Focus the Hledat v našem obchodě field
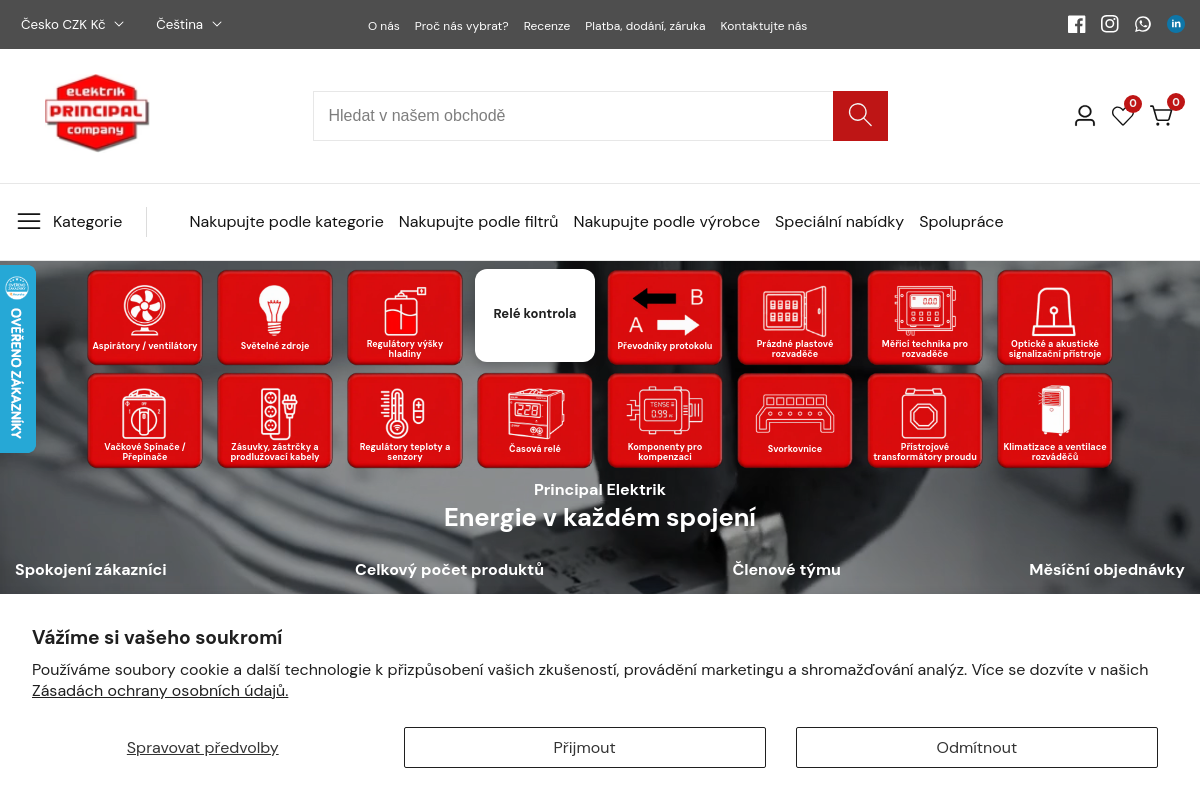This screenshot has height=800, width=1200. [x=573, y=116]
